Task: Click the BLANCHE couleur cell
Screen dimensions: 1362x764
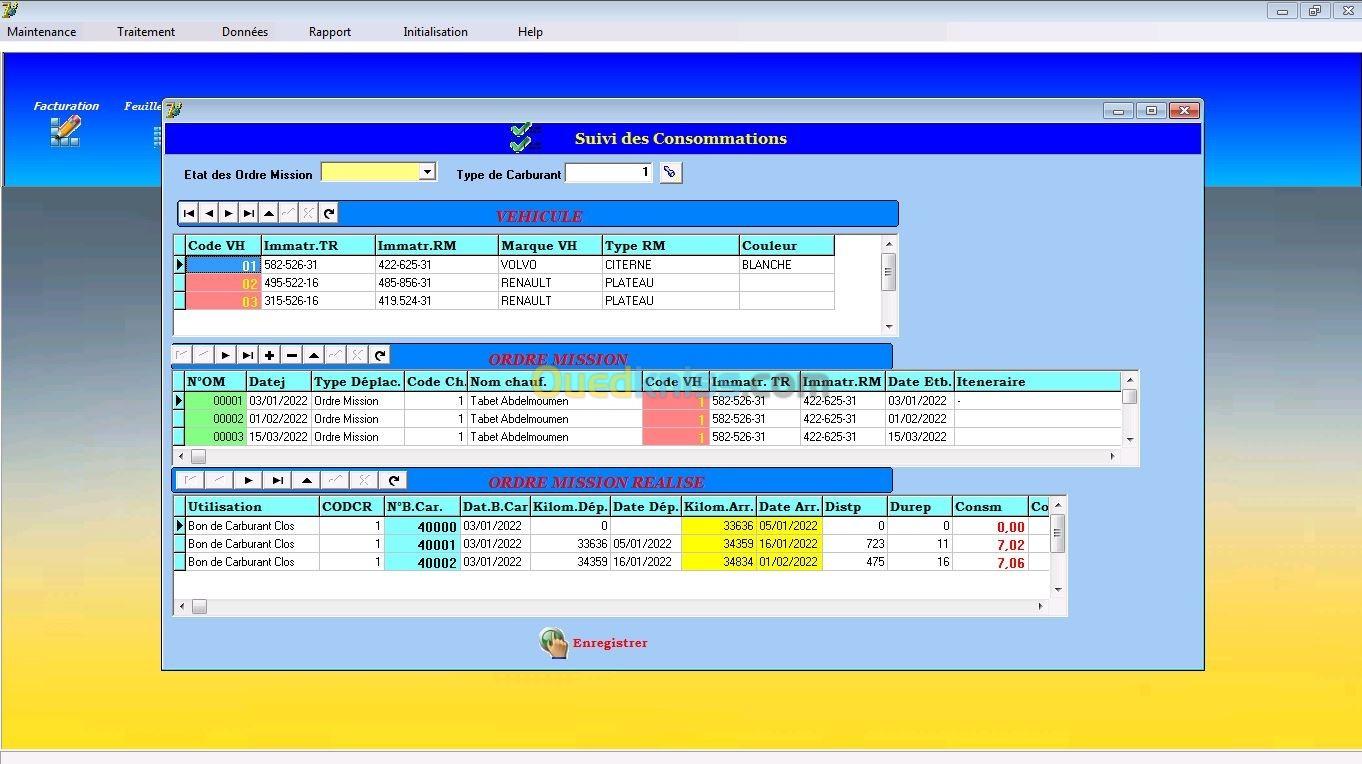Action: pyautogui.click(x=787, y=265)
